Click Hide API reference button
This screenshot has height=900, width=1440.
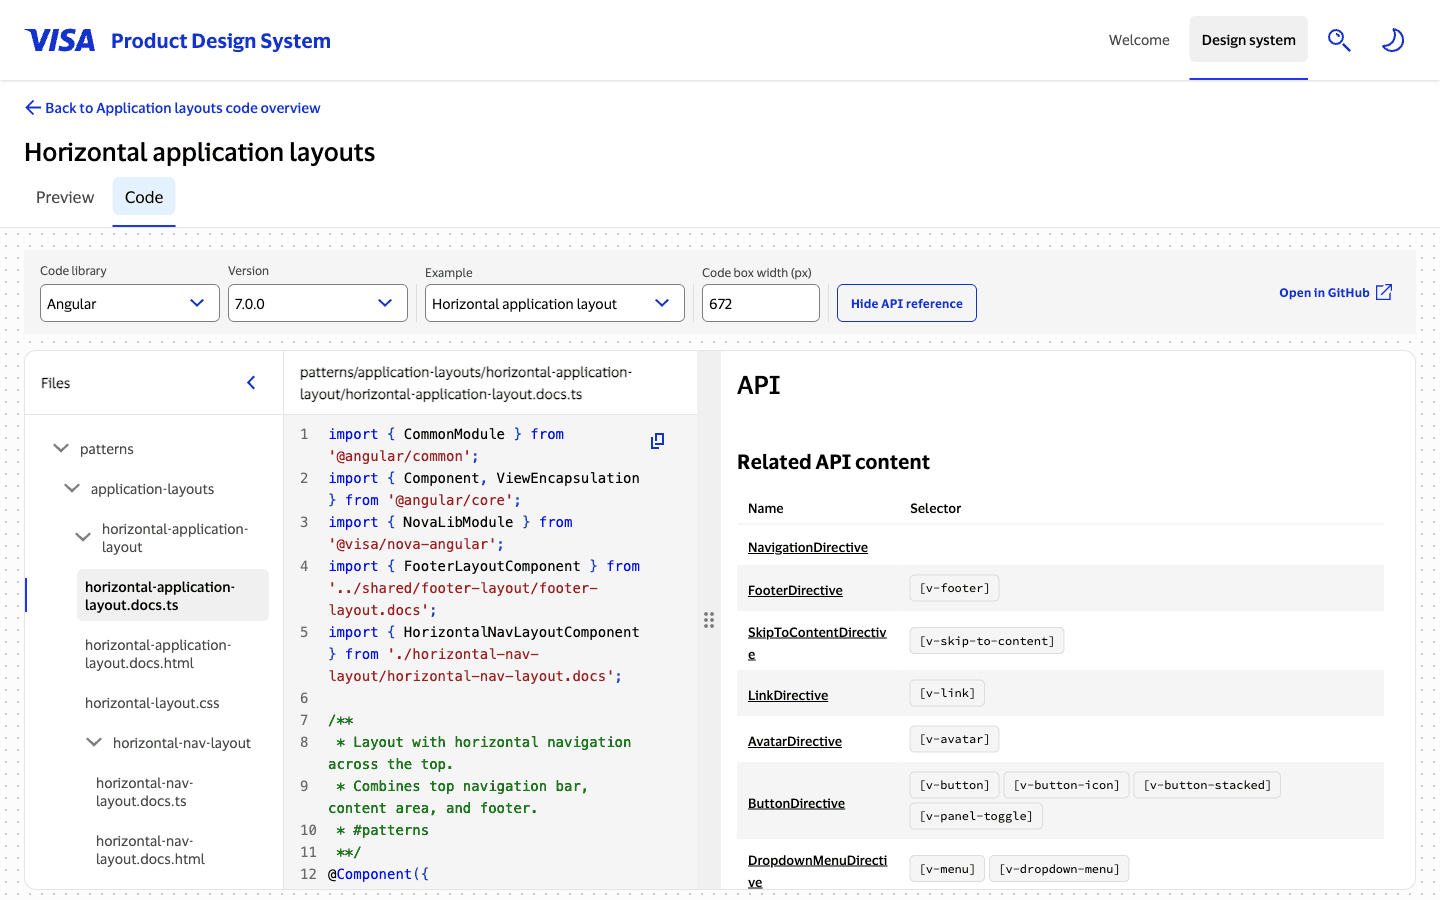[x=907, y=303]
